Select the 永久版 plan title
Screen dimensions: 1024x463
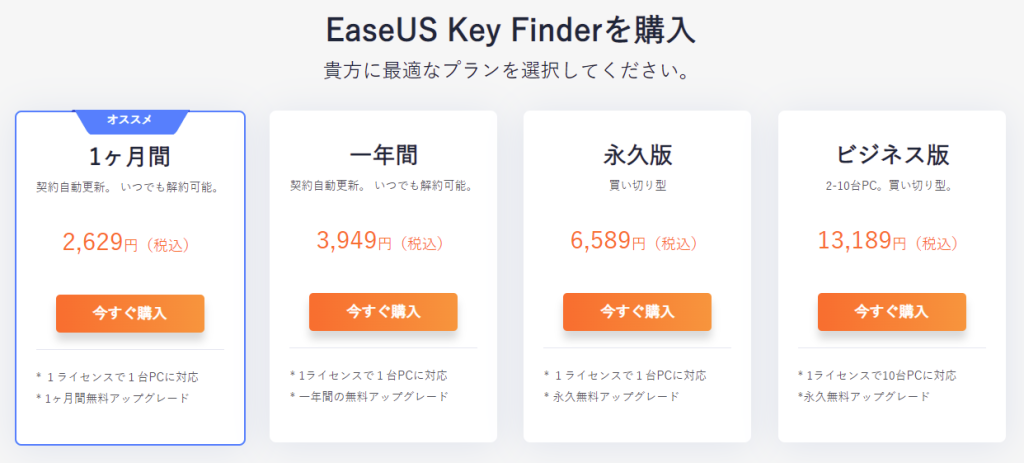(x=637, y=155)
